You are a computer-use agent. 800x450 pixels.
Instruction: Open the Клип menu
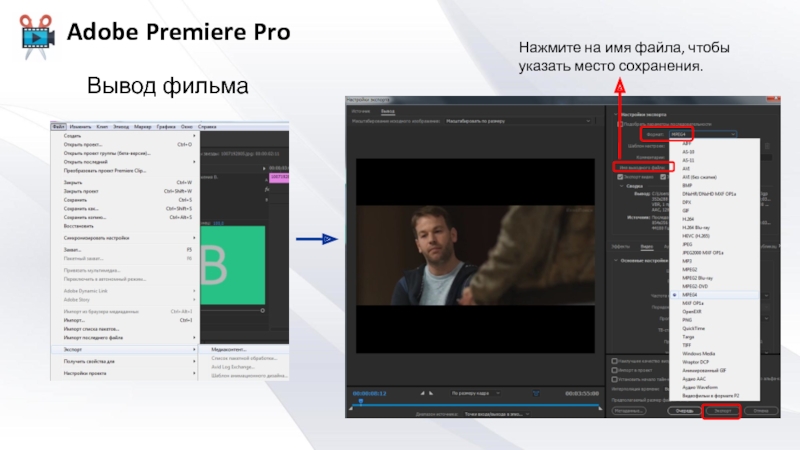102,127
